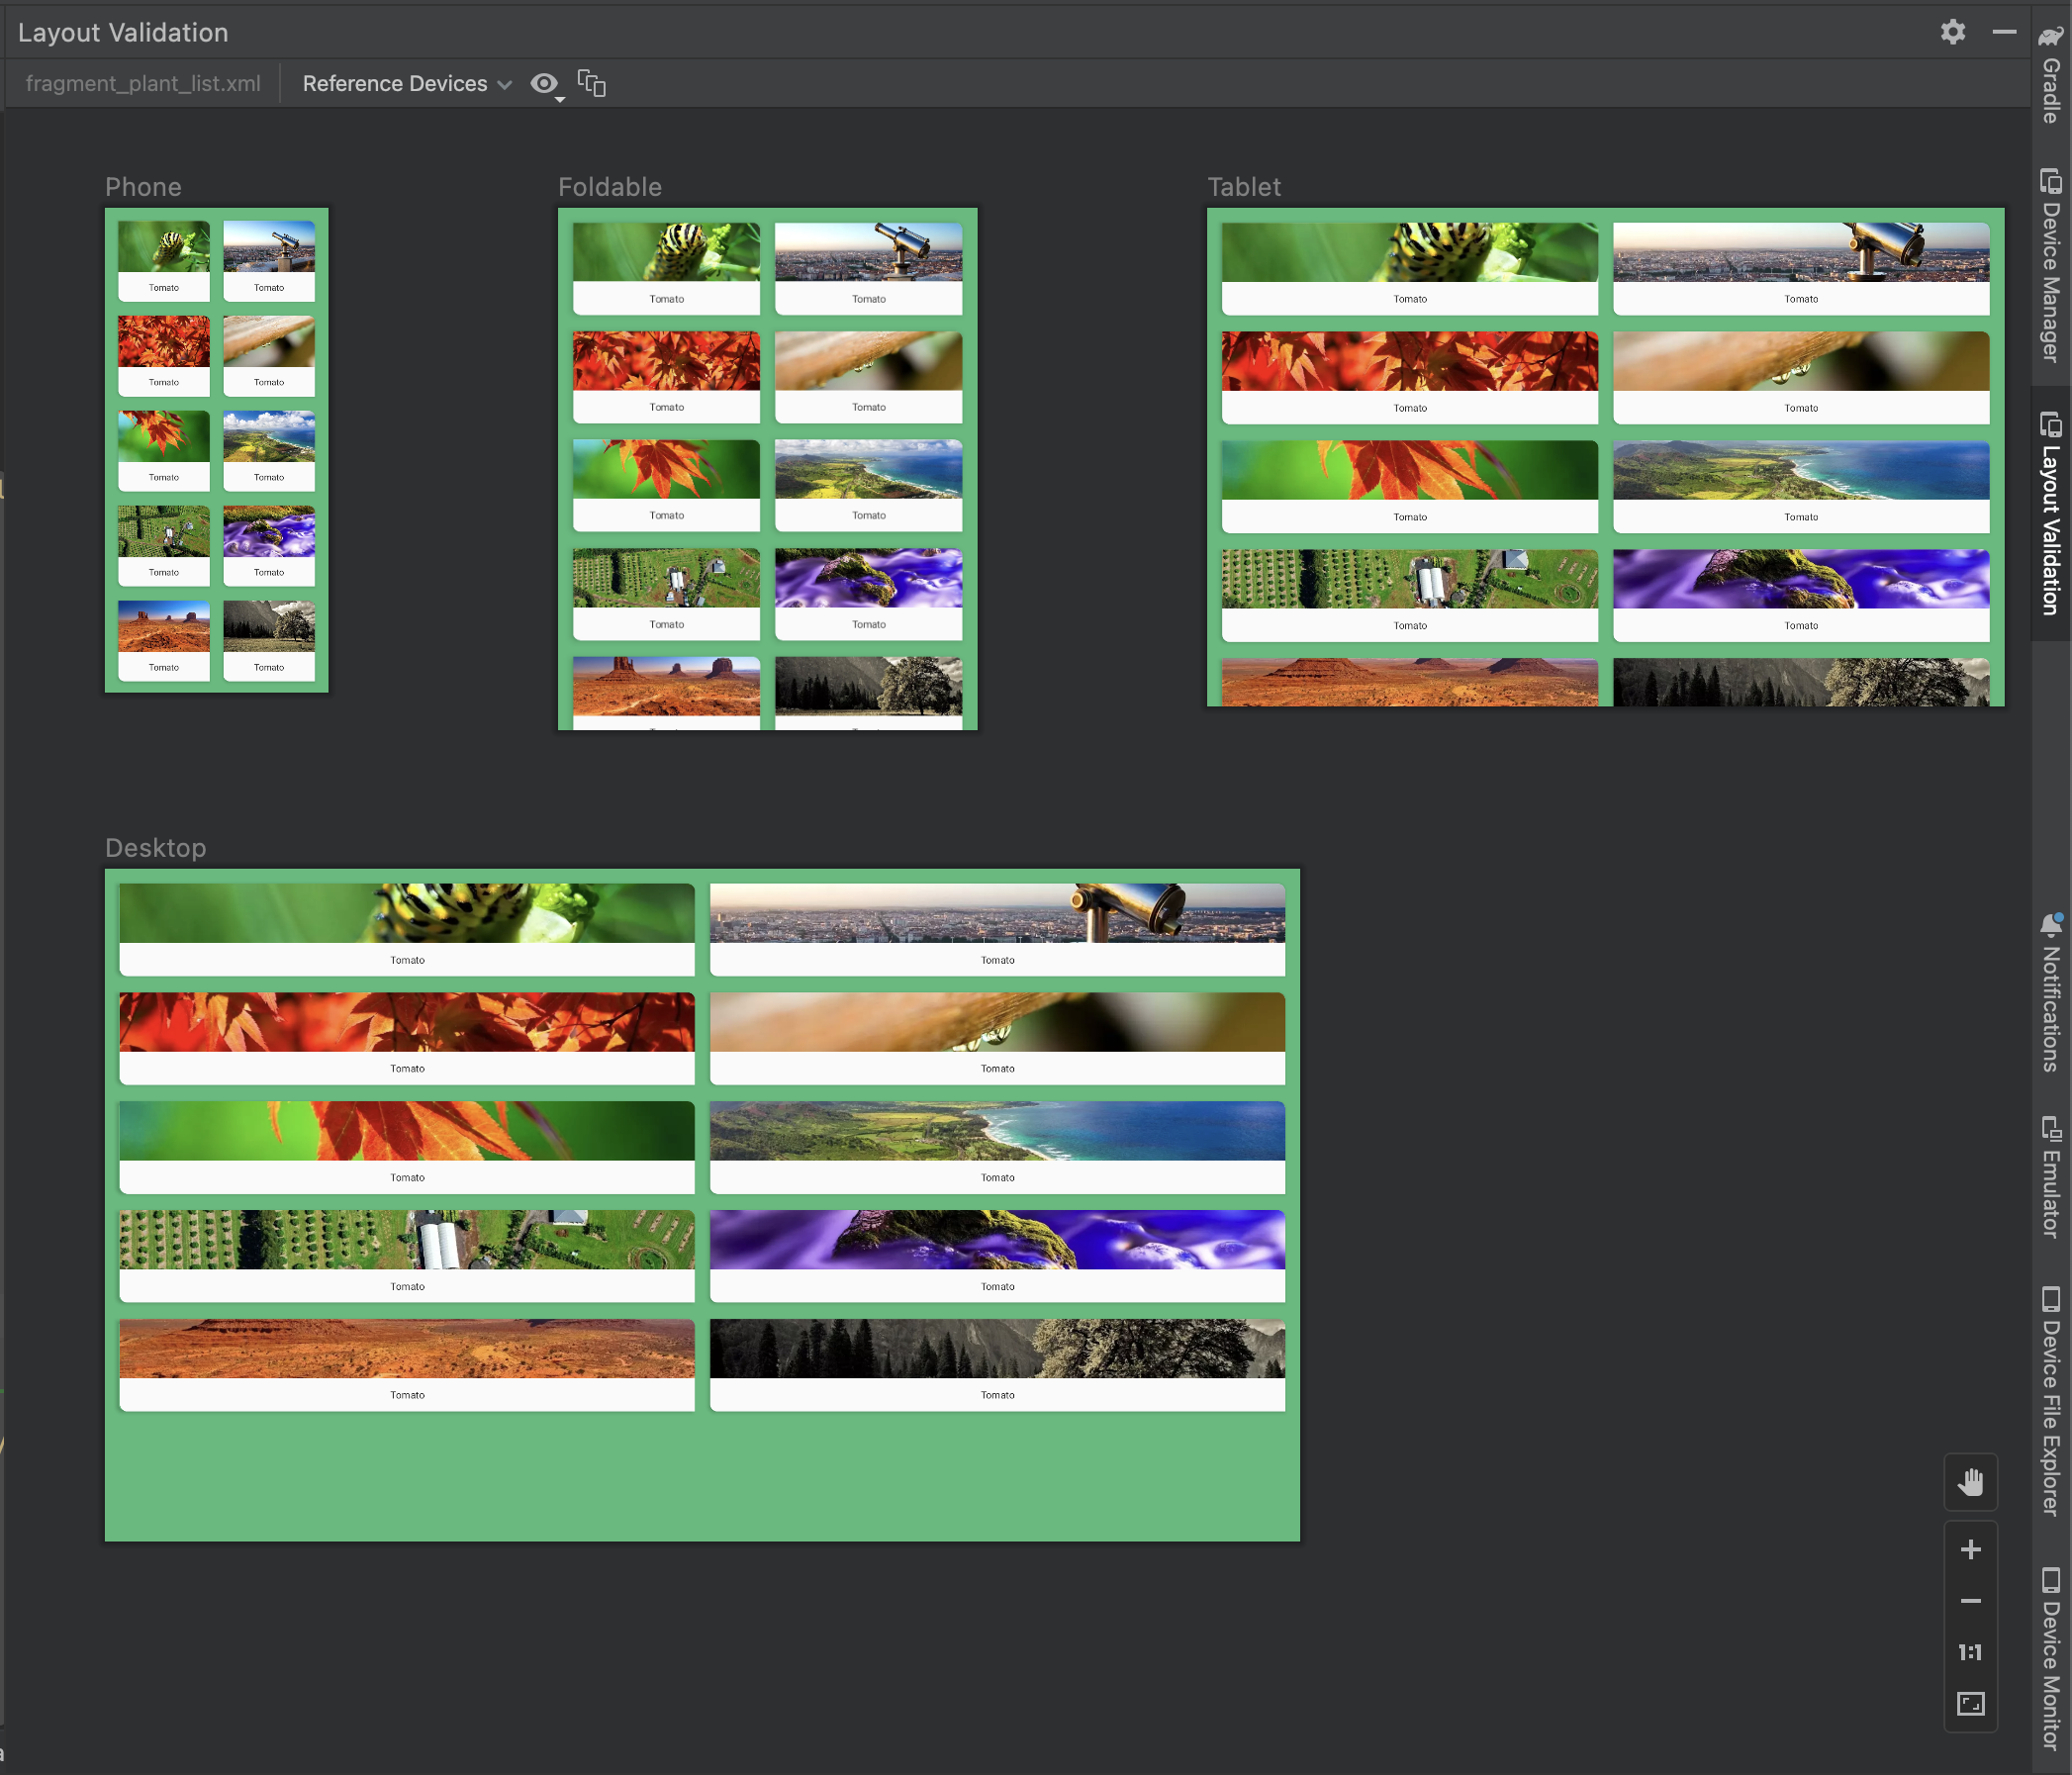Click zoom to 1:1 button
Viewport: 2072px width, 1775px height.
tap(1972, 1651)
